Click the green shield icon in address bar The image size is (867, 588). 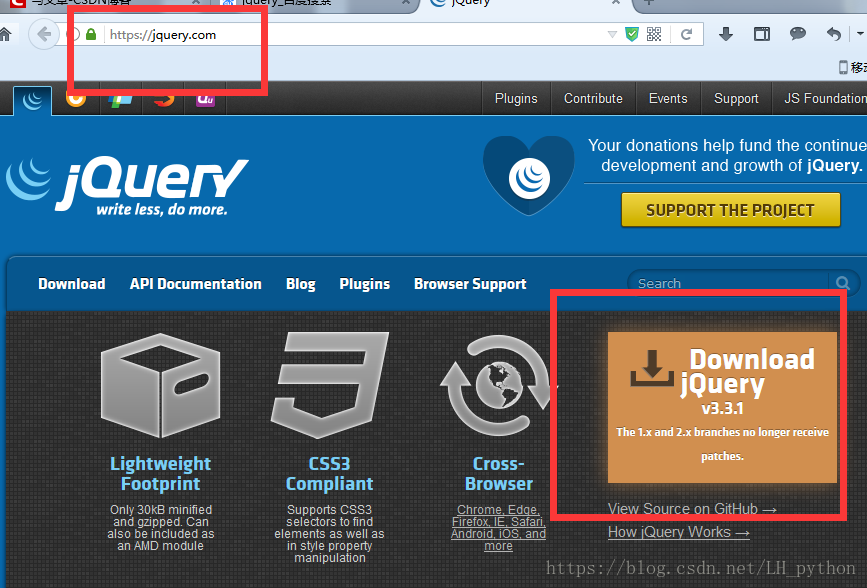pos(632,34)
